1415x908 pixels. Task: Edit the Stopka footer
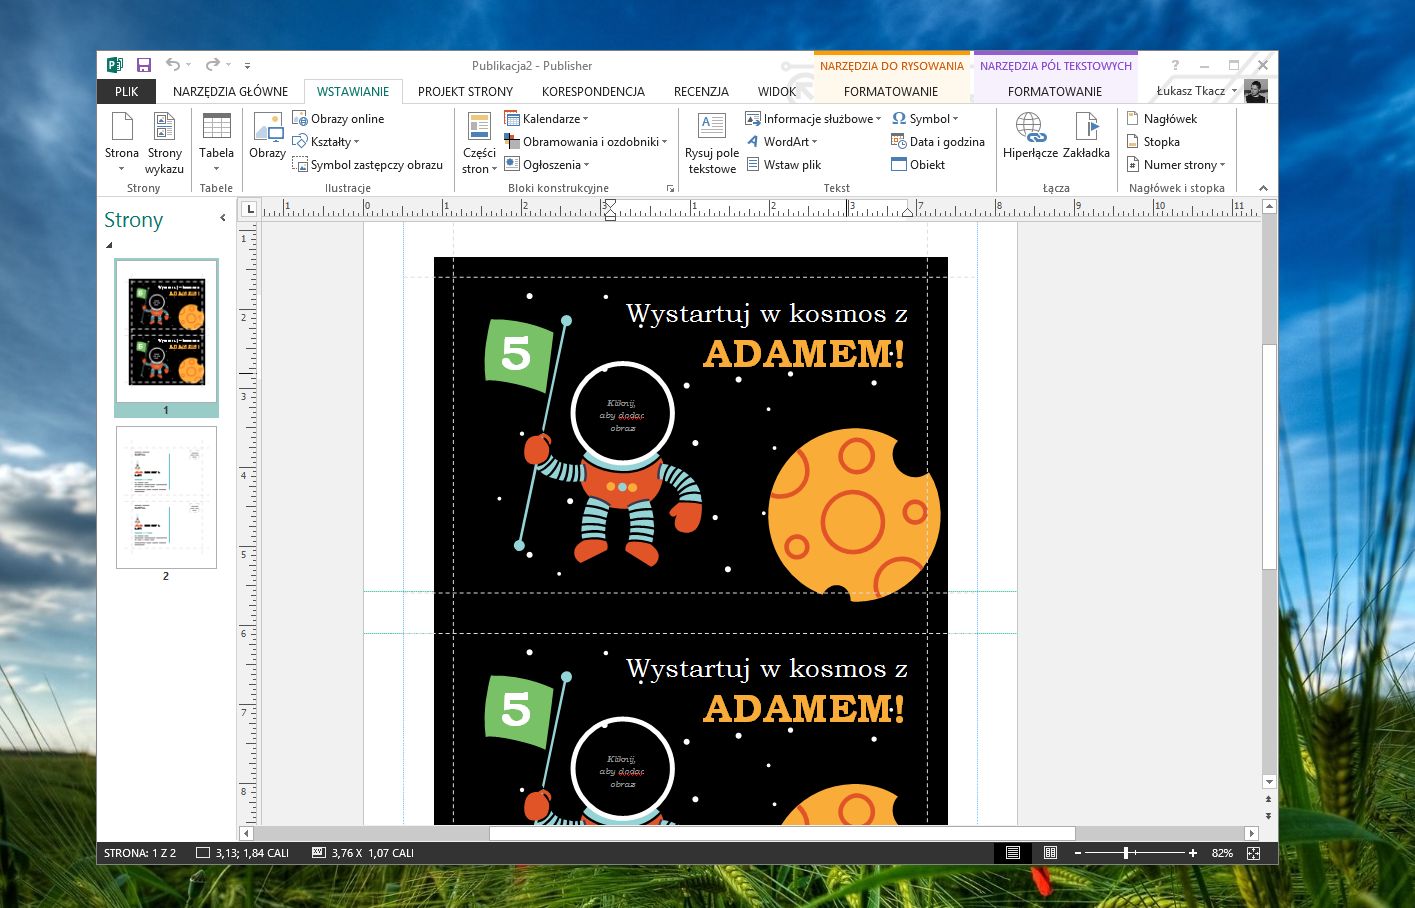(1153, 141)
